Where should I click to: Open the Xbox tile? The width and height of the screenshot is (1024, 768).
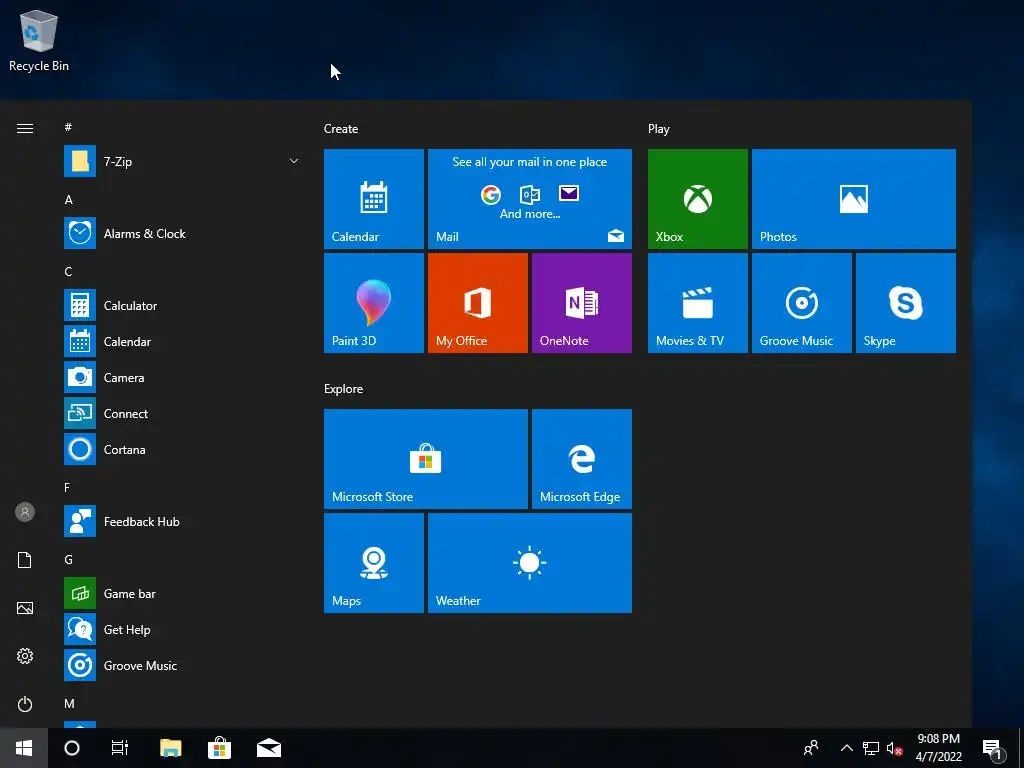(697, 199)
